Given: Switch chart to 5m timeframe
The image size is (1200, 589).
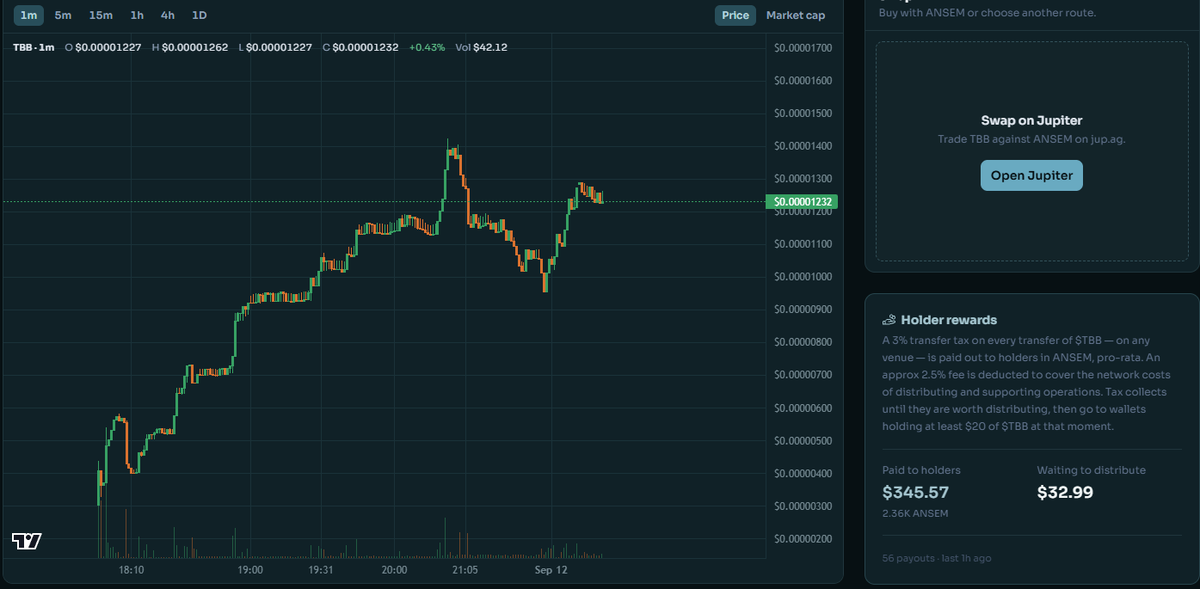Looking at the screenshot, I should 63,15.
